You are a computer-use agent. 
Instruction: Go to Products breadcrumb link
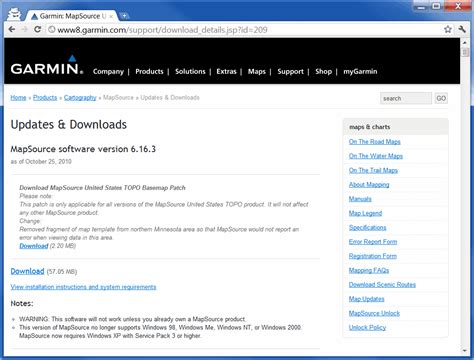[x=45, y=98]
